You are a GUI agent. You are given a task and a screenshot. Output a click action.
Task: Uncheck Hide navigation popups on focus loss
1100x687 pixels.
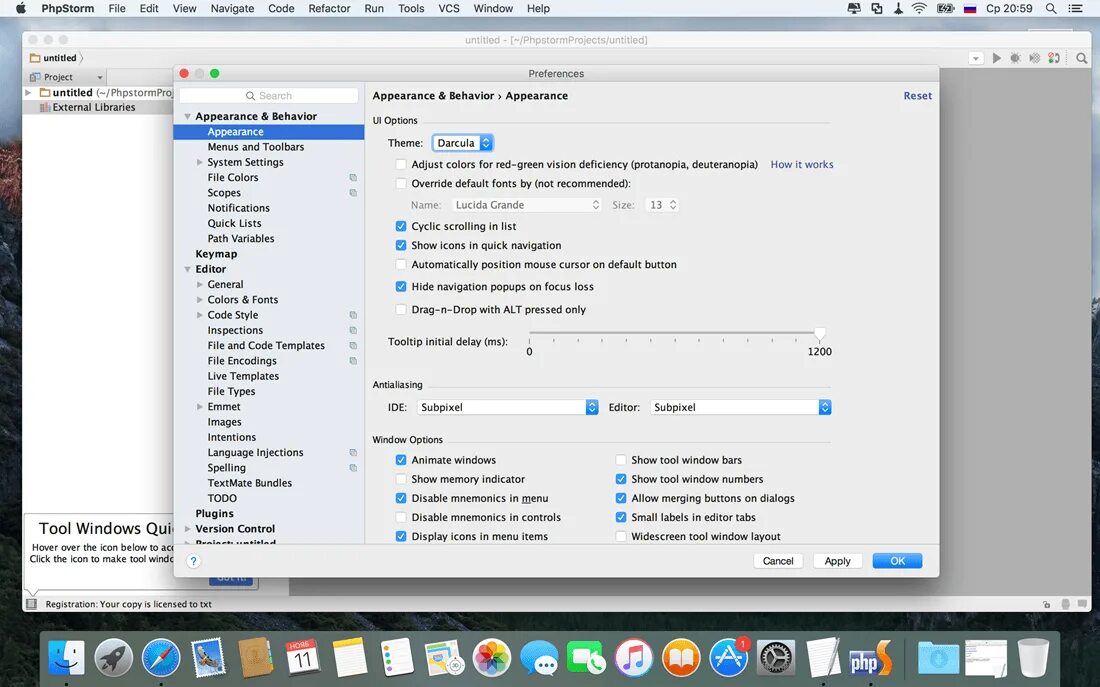pyautogui.click(x=401, y=286)
